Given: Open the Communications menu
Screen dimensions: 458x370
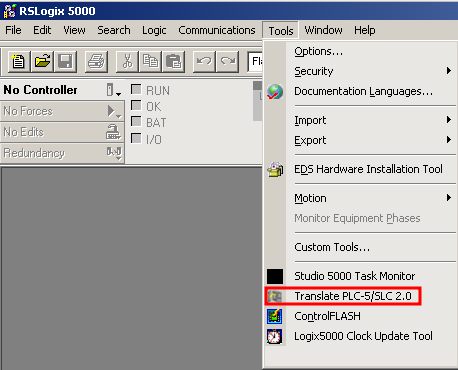Looking at the screenshot, I should (x=217, y=30).
